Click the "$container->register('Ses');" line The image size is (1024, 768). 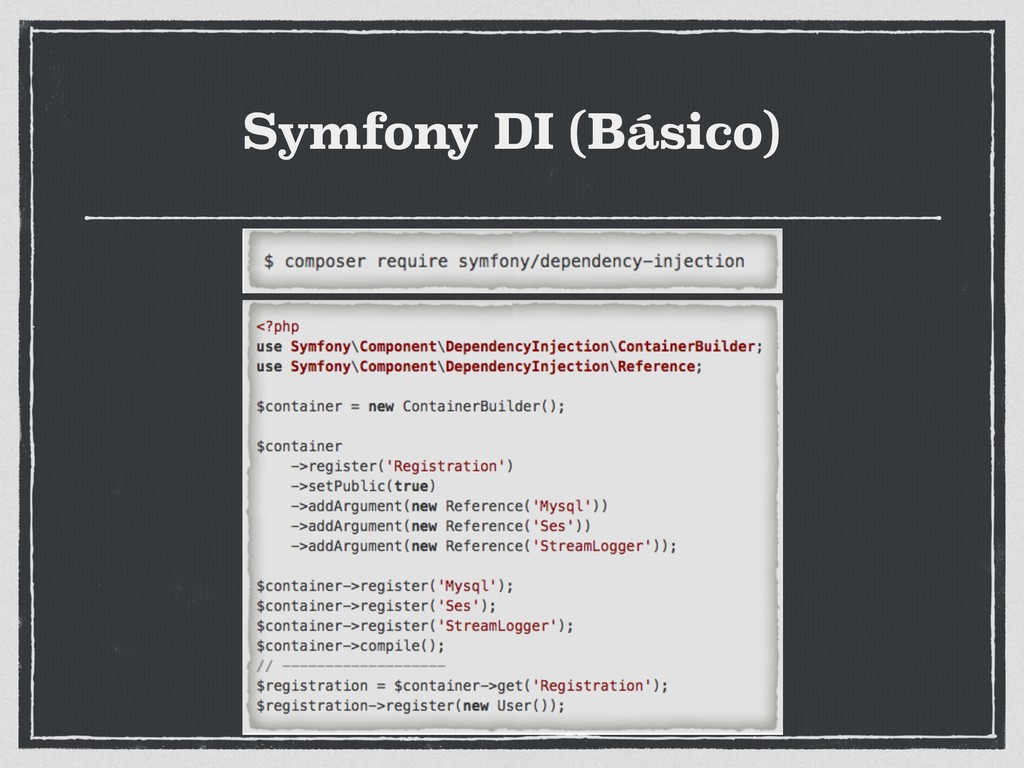(376, 605)
